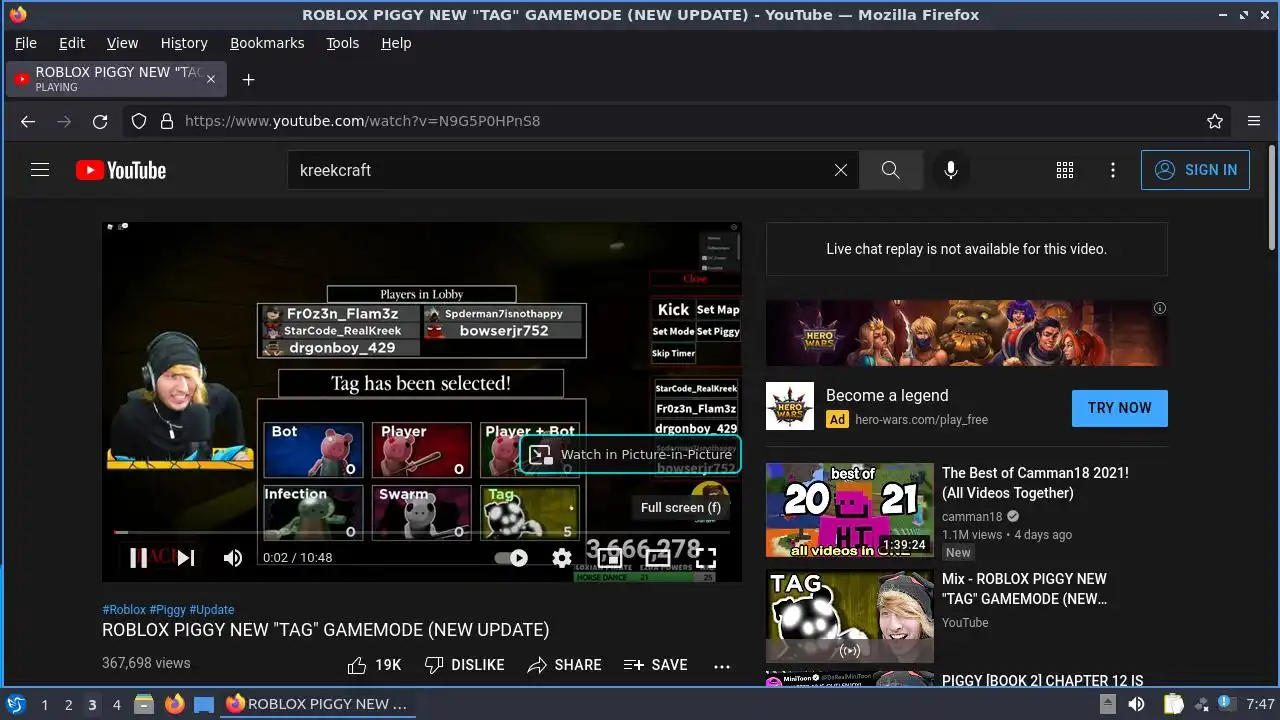The height and width of the screenshot is (720, 1280).
Task: Pause the video
Action: pos(138,558)
